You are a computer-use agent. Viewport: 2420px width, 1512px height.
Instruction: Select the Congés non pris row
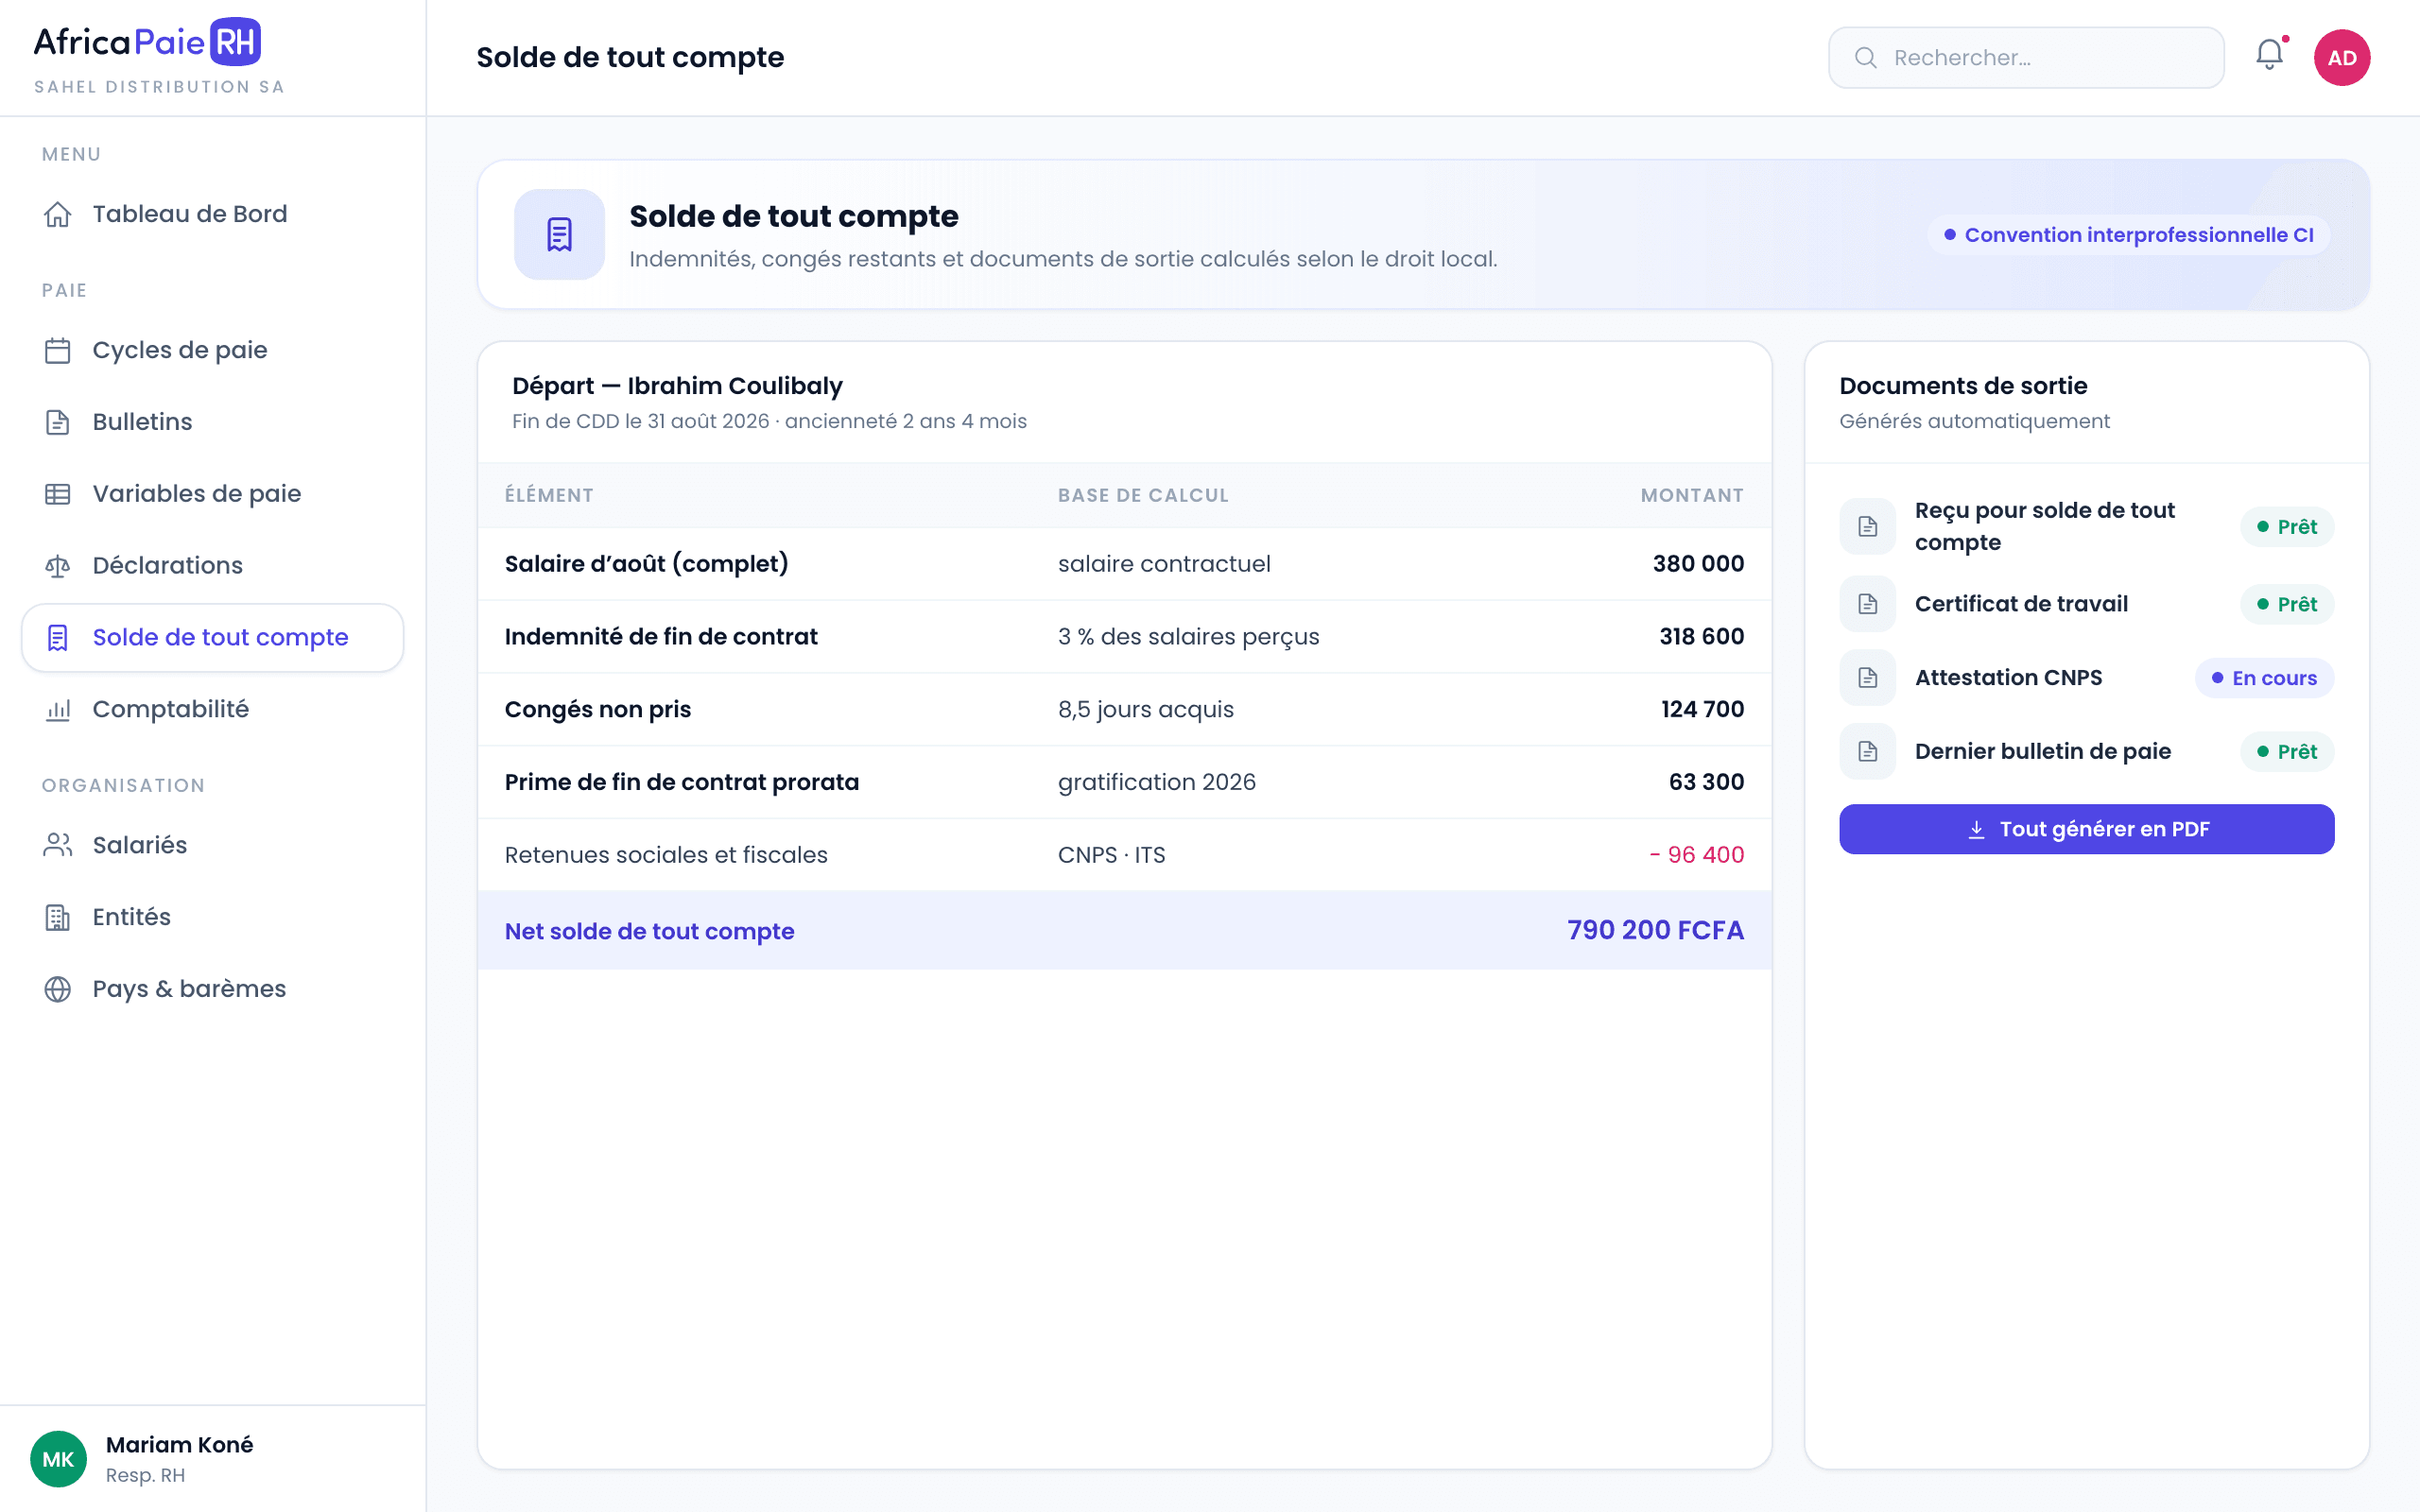(1124, 710)
